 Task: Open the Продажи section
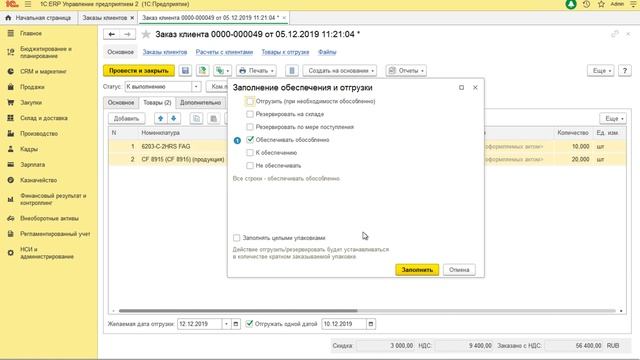pos(32,87)
